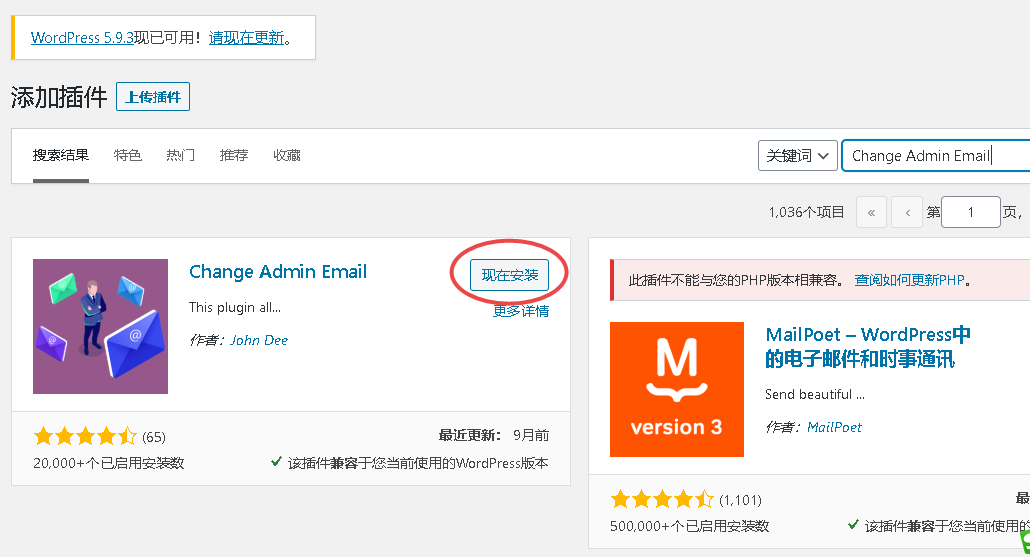The width and height of the screenshot is (1030, 557).
Task: Click the Change Admin Email plugin icon
Action: pos(100,326)
